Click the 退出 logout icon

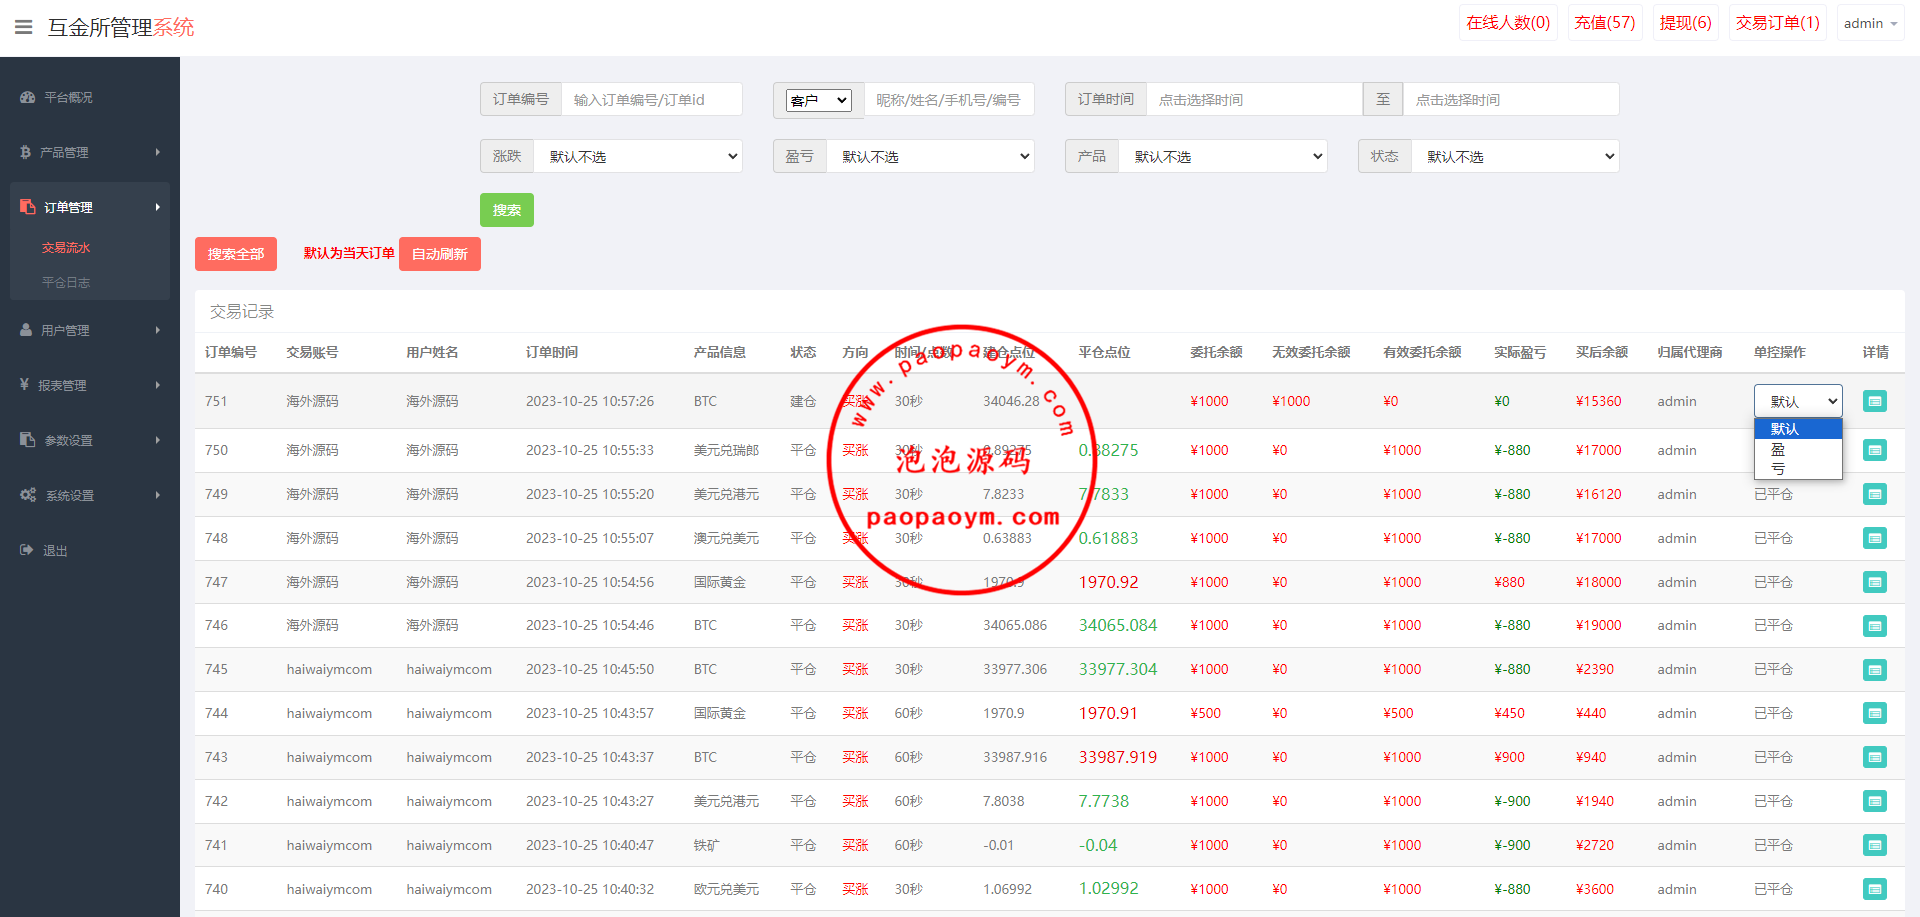[26, 550]
